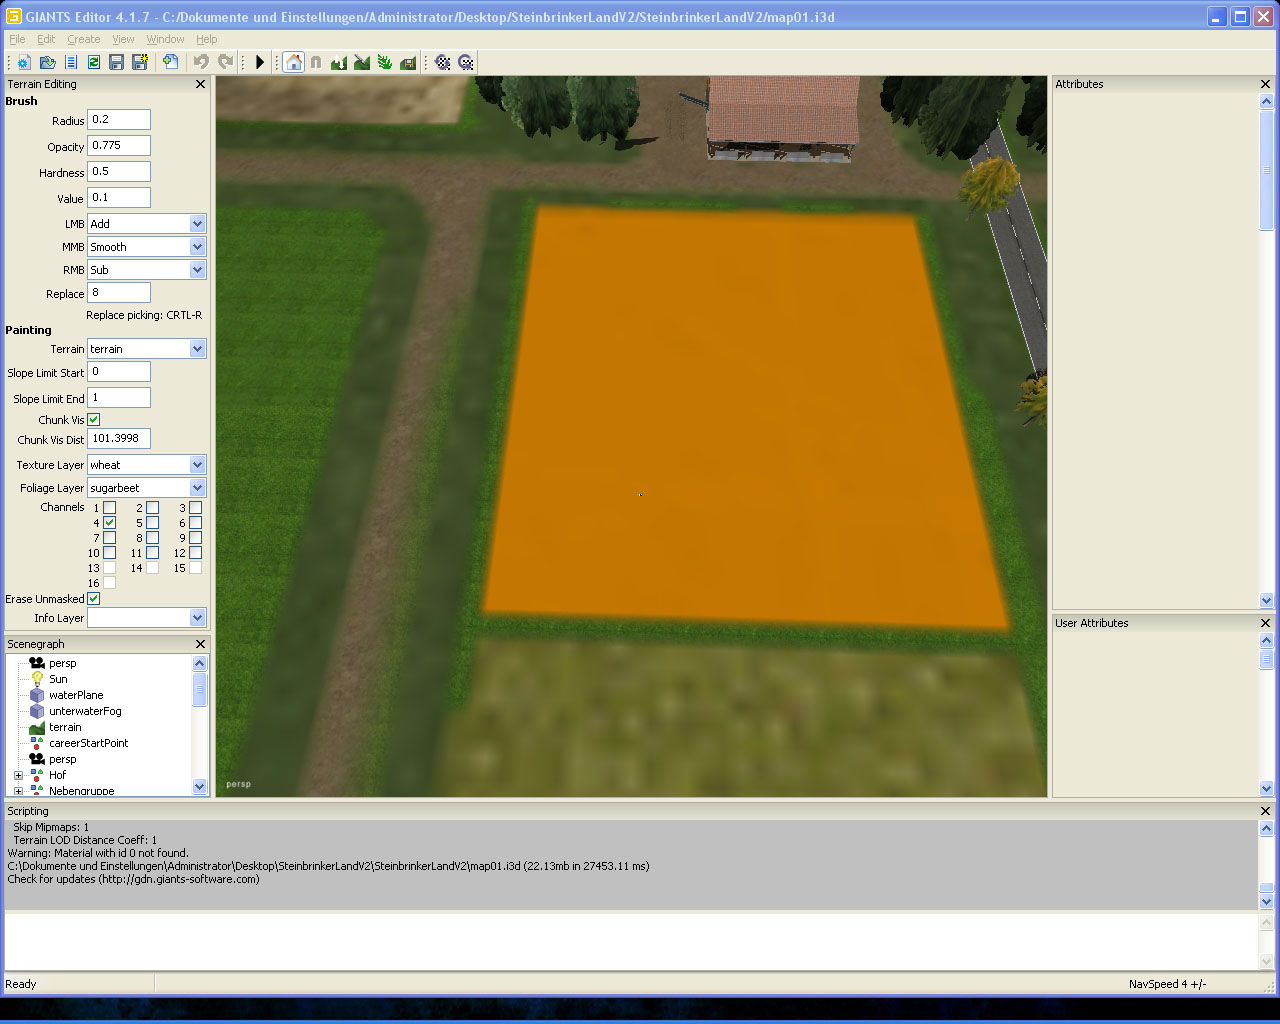Click the Save floppy disk icon
Image resolution: width=1280 pixels, height=1024 pixels.
[116, 62]
